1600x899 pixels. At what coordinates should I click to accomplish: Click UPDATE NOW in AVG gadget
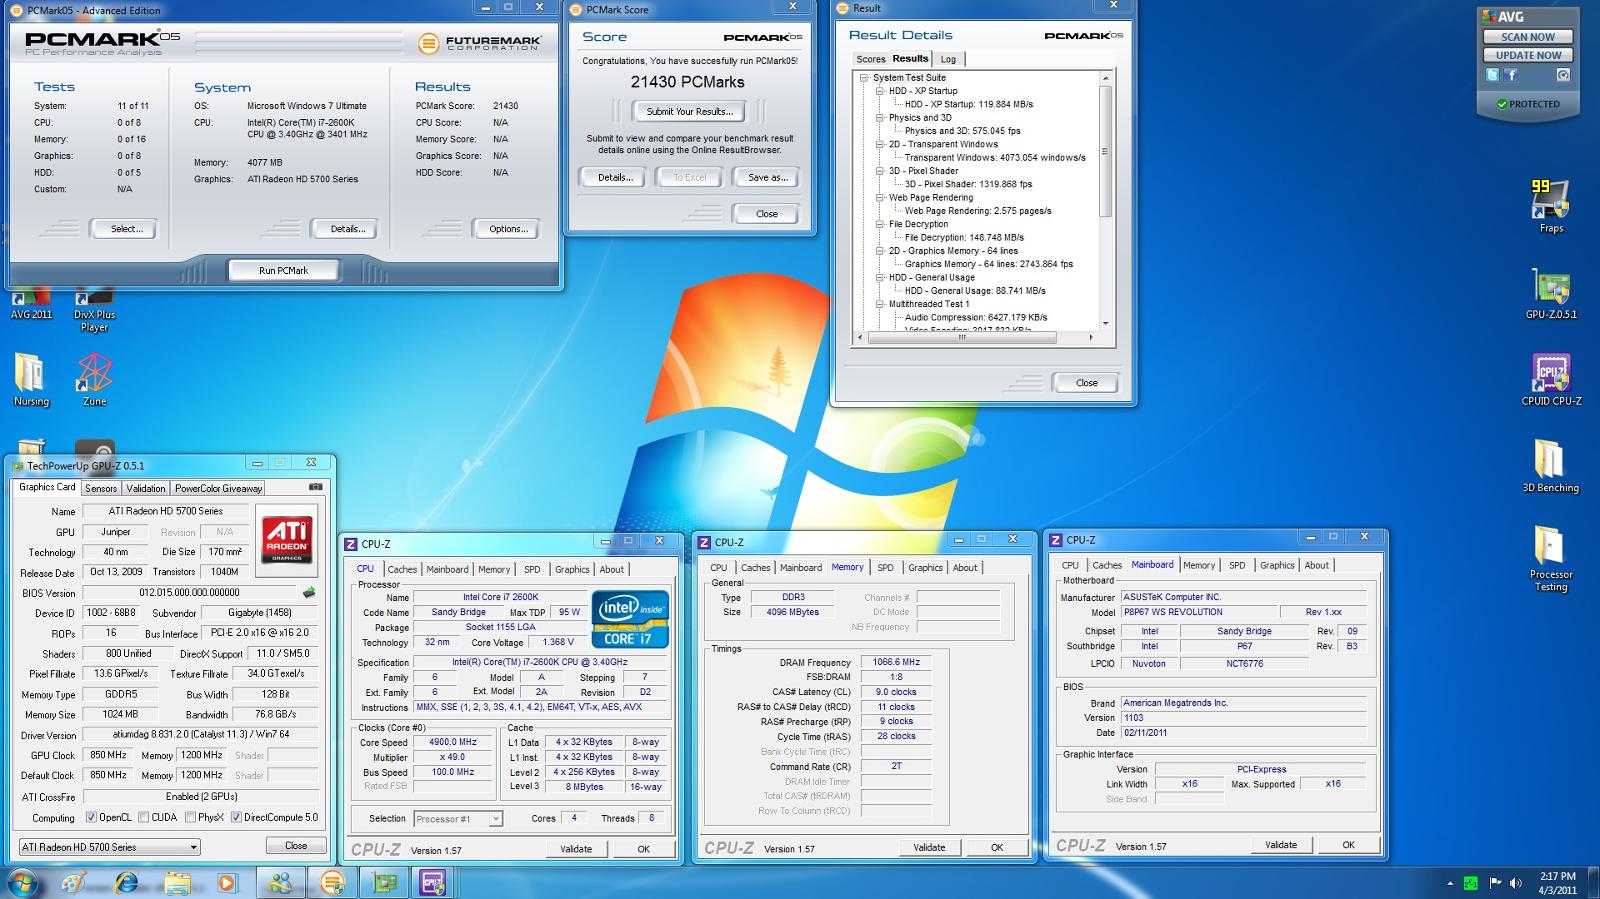[1527, 55]
